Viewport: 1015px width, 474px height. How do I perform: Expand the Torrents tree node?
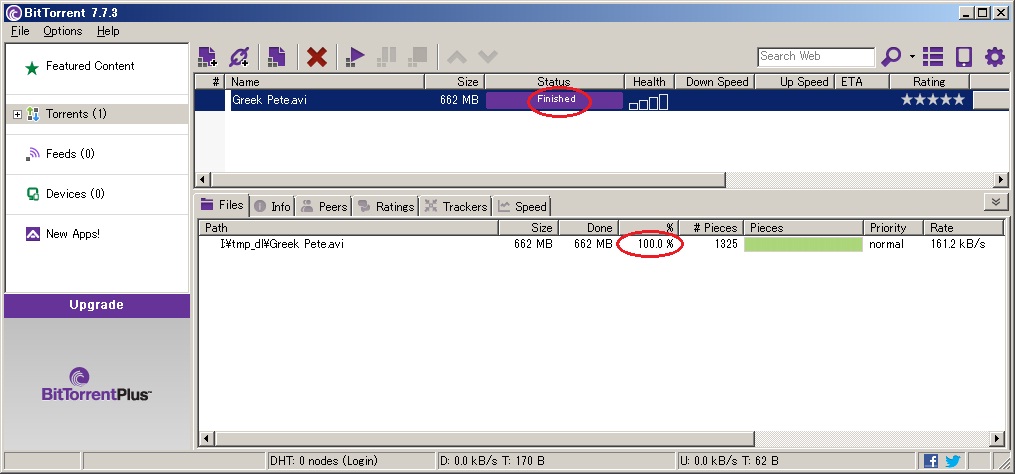(17, 114)
